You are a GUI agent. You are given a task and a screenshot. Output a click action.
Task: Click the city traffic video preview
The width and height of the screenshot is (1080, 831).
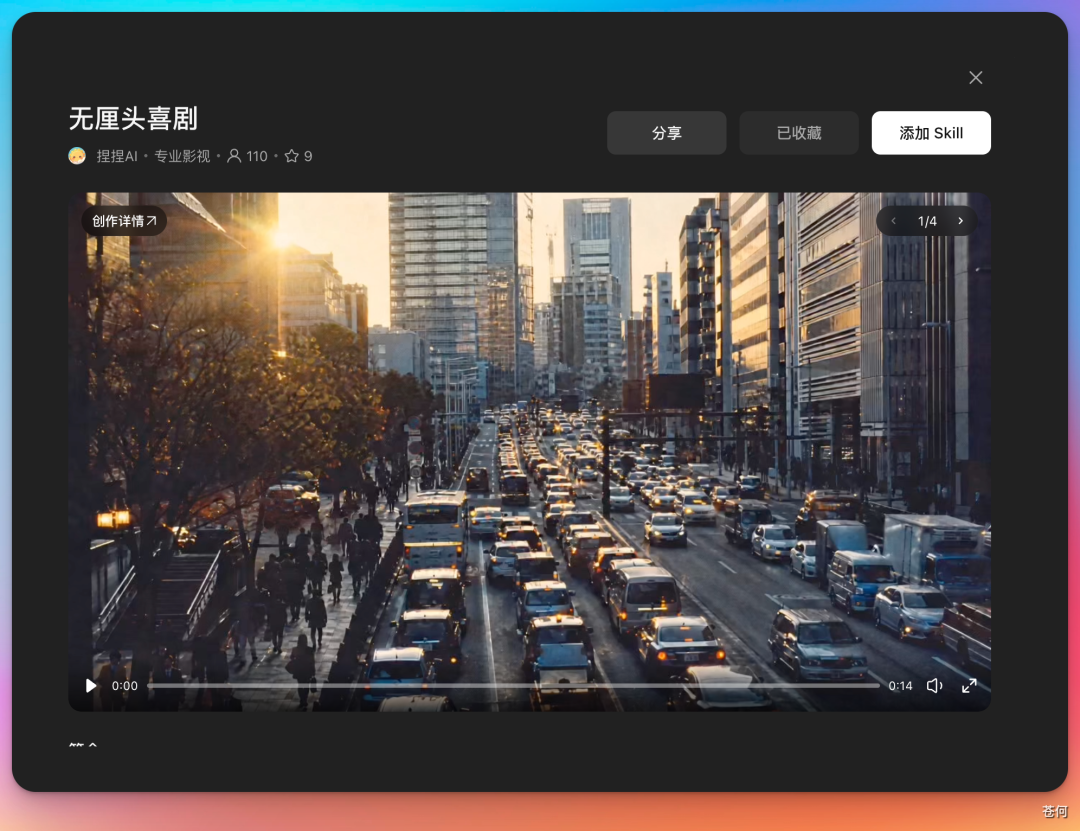(529, 451)
